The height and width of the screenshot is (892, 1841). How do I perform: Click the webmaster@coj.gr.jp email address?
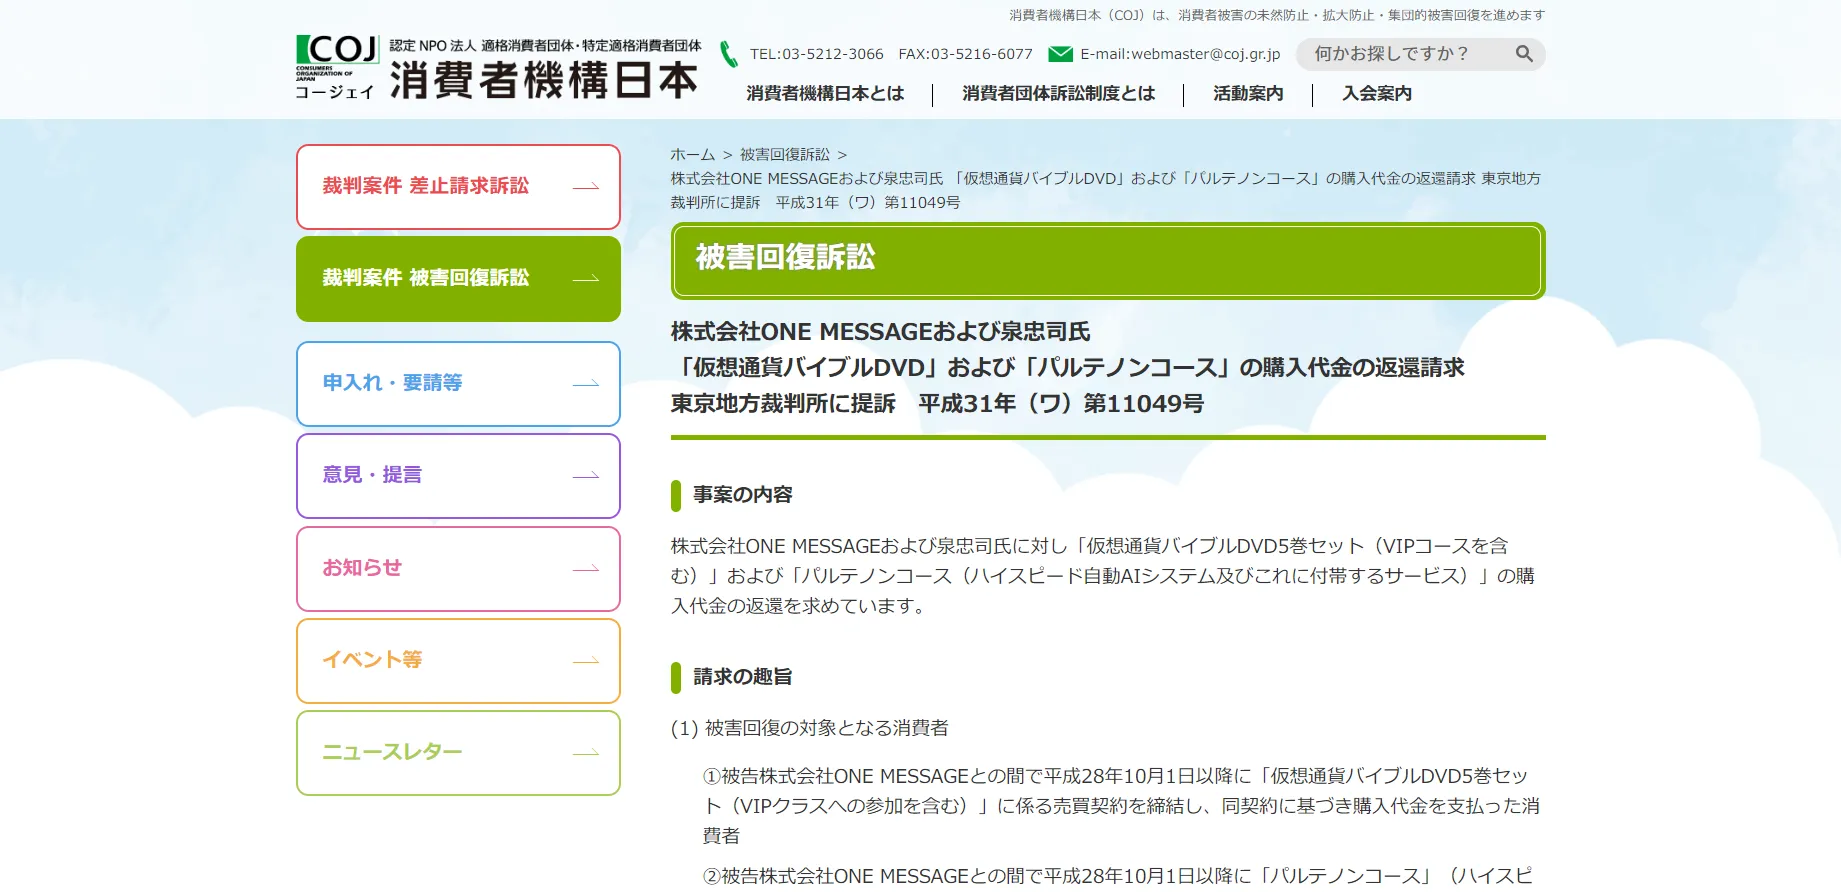[1180, 54]
